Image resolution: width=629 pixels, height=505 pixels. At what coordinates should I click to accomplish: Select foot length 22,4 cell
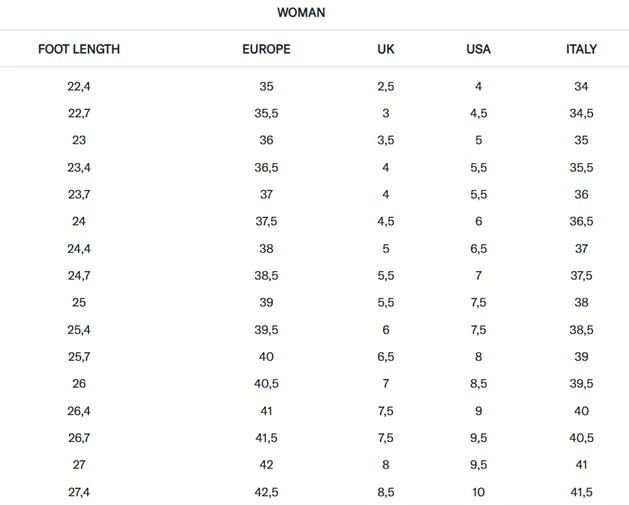(x=78, y=87)
